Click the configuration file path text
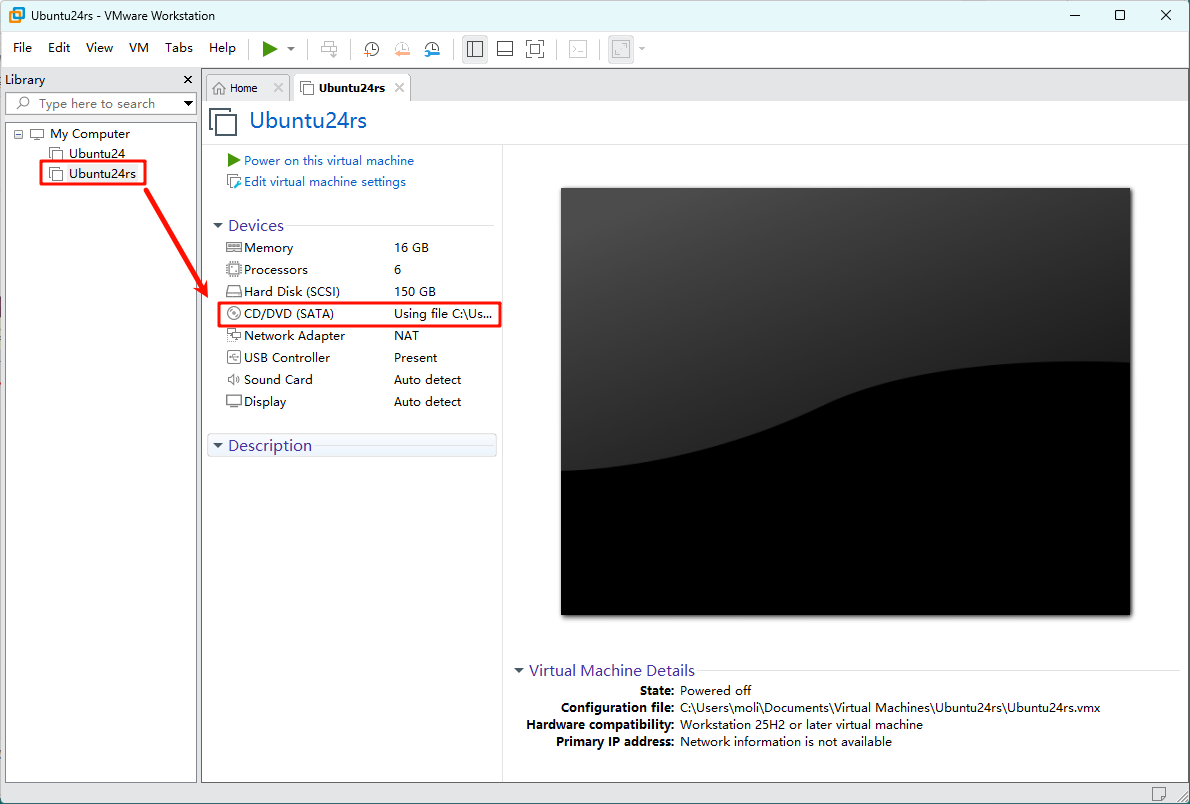The width and height of the screenshot is (1190, 804). pos(889,708)
